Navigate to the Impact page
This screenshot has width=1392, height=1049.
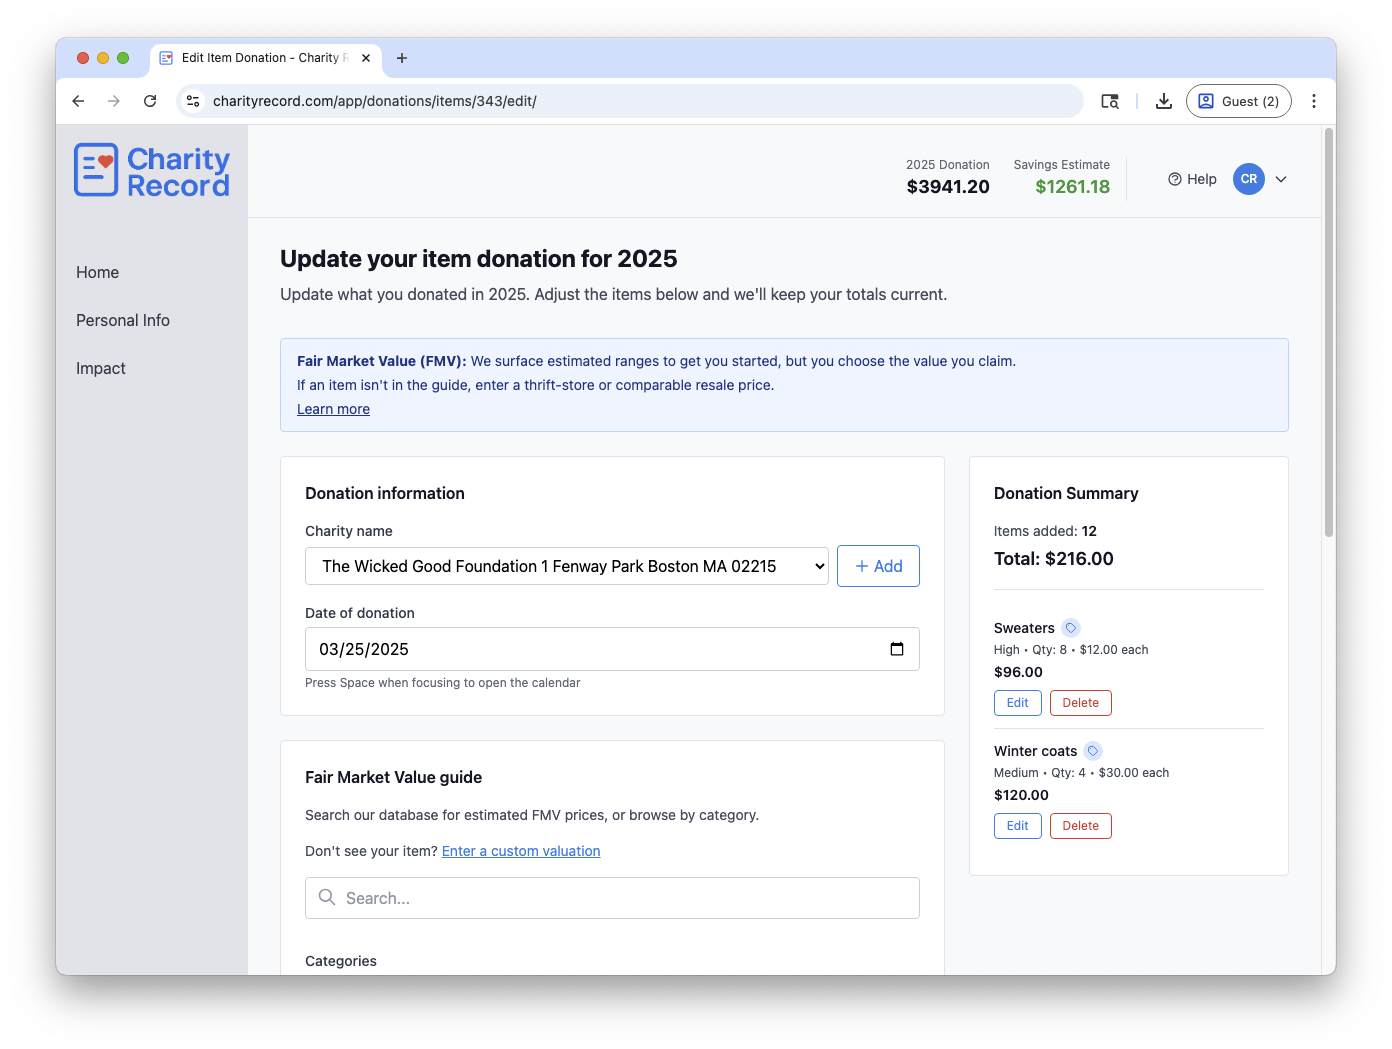coord(101,368)
